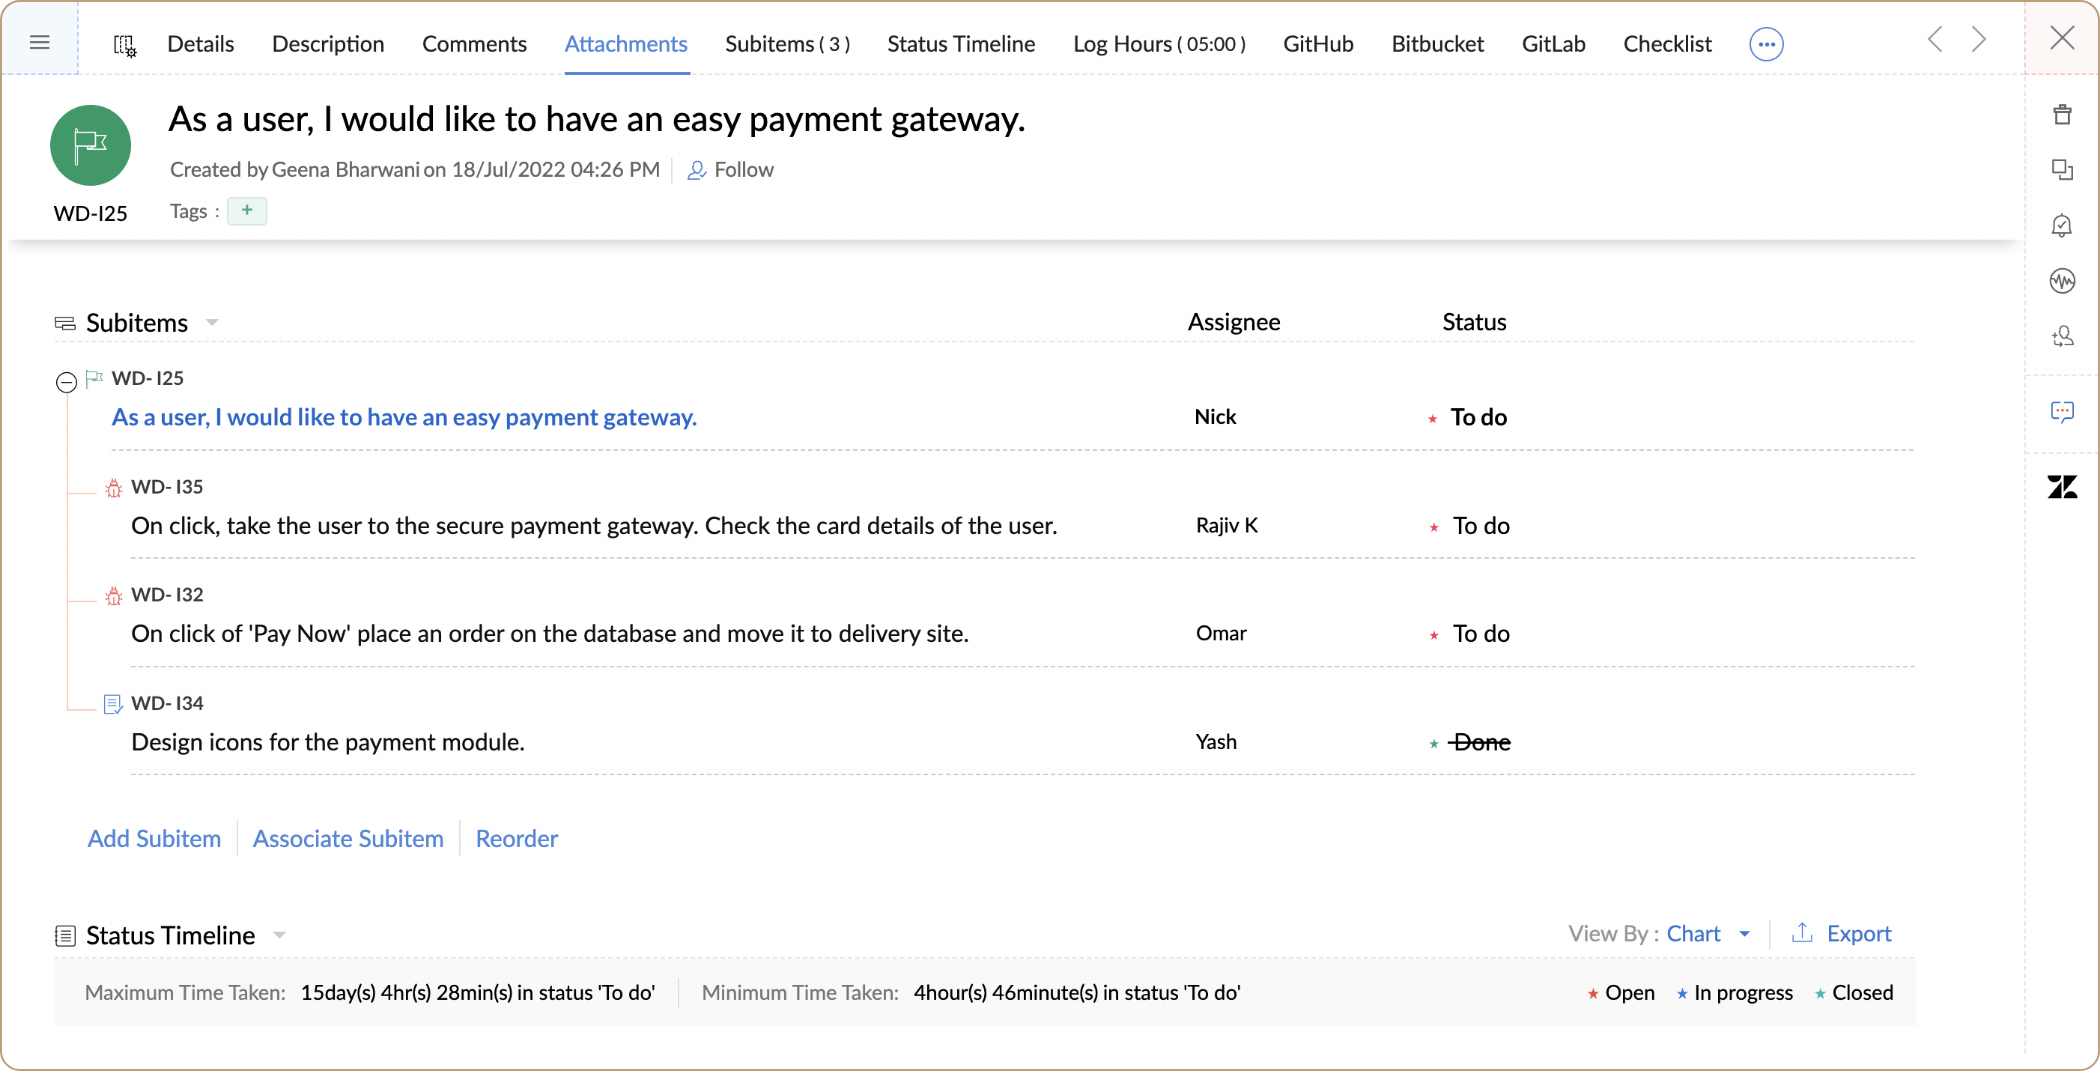Show more tabs via ellipsis button
This screenshot has height=1071, width=2100.
1766,44
